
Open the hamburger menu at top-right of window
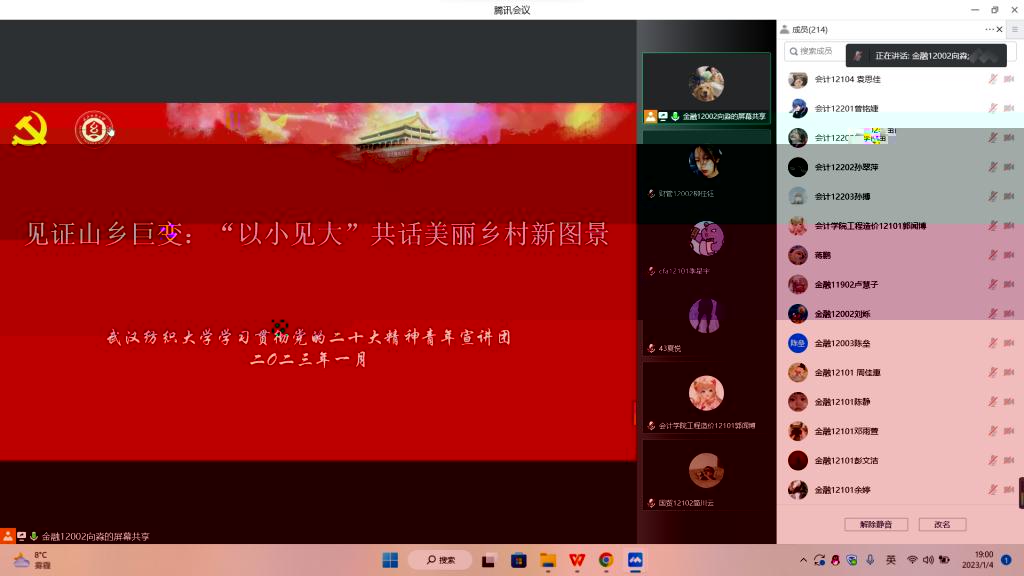pos(1014,30)
